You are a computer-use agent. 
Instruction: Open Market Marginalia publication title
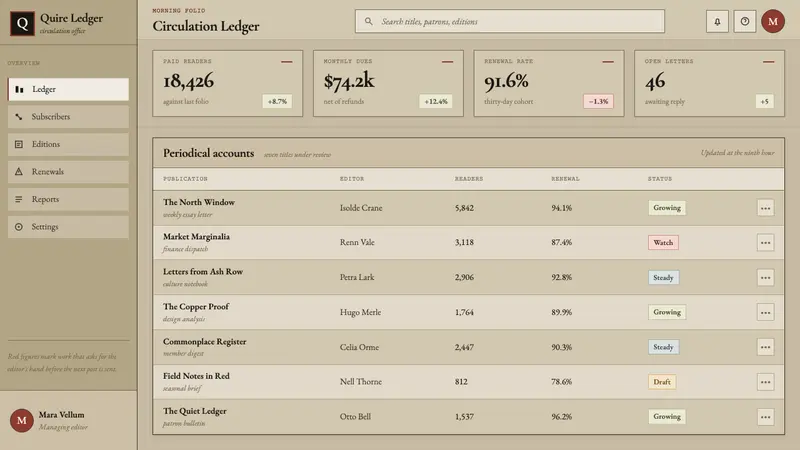click(x=196, y=237)
